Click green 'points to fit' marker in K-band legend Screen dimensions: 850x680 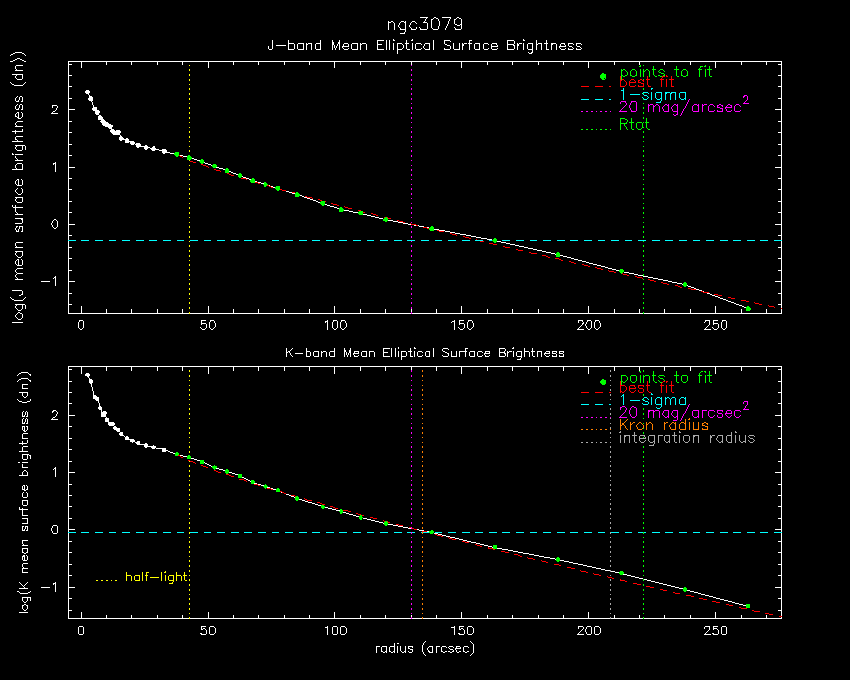pos(603,382)
